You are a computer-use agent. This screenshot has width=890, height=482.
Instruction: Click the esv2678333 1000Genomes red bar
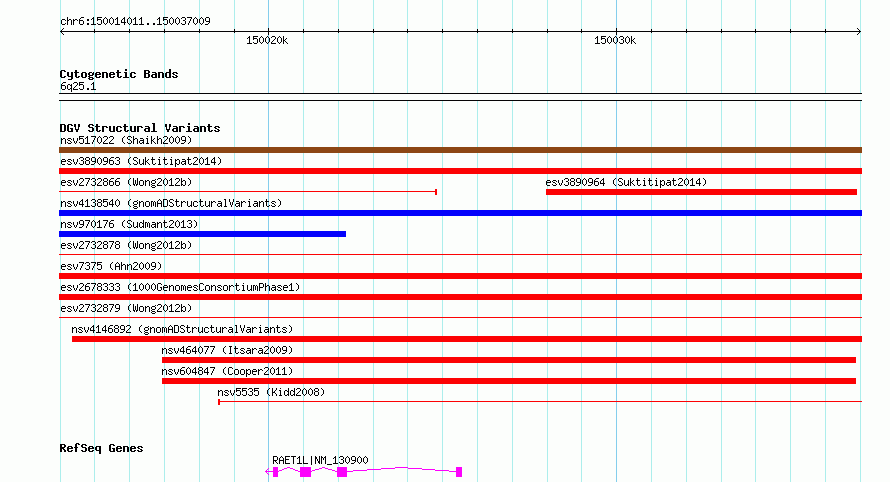click(x=460, y=297)
